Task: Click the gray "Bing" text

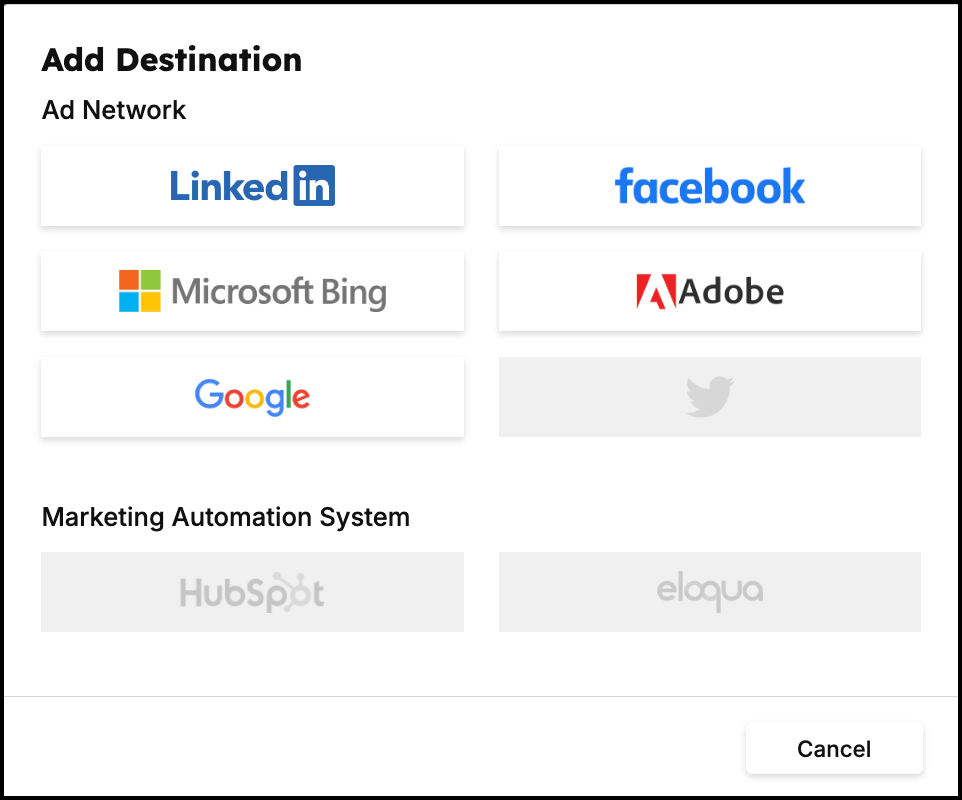Action: click(354, 293)
